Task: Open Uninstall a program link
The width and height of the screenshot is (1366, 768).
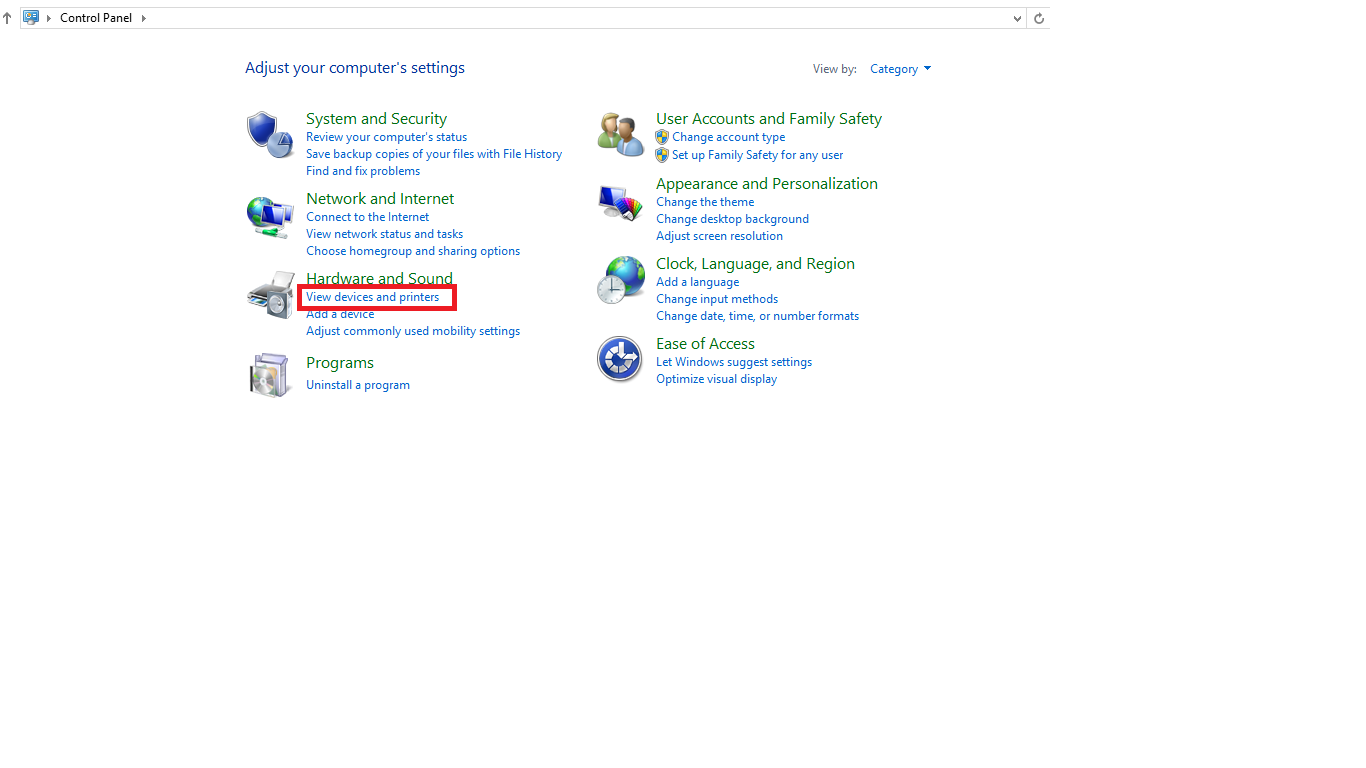Action: tap(357, 385)
